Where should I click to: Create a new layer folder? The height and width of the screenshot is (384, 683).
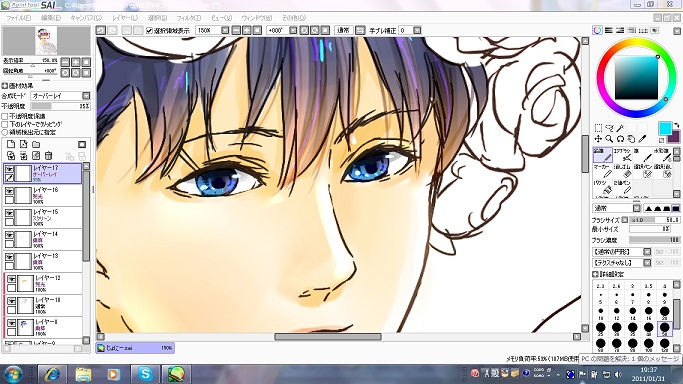pyautogui.click(x=36, y=145)
